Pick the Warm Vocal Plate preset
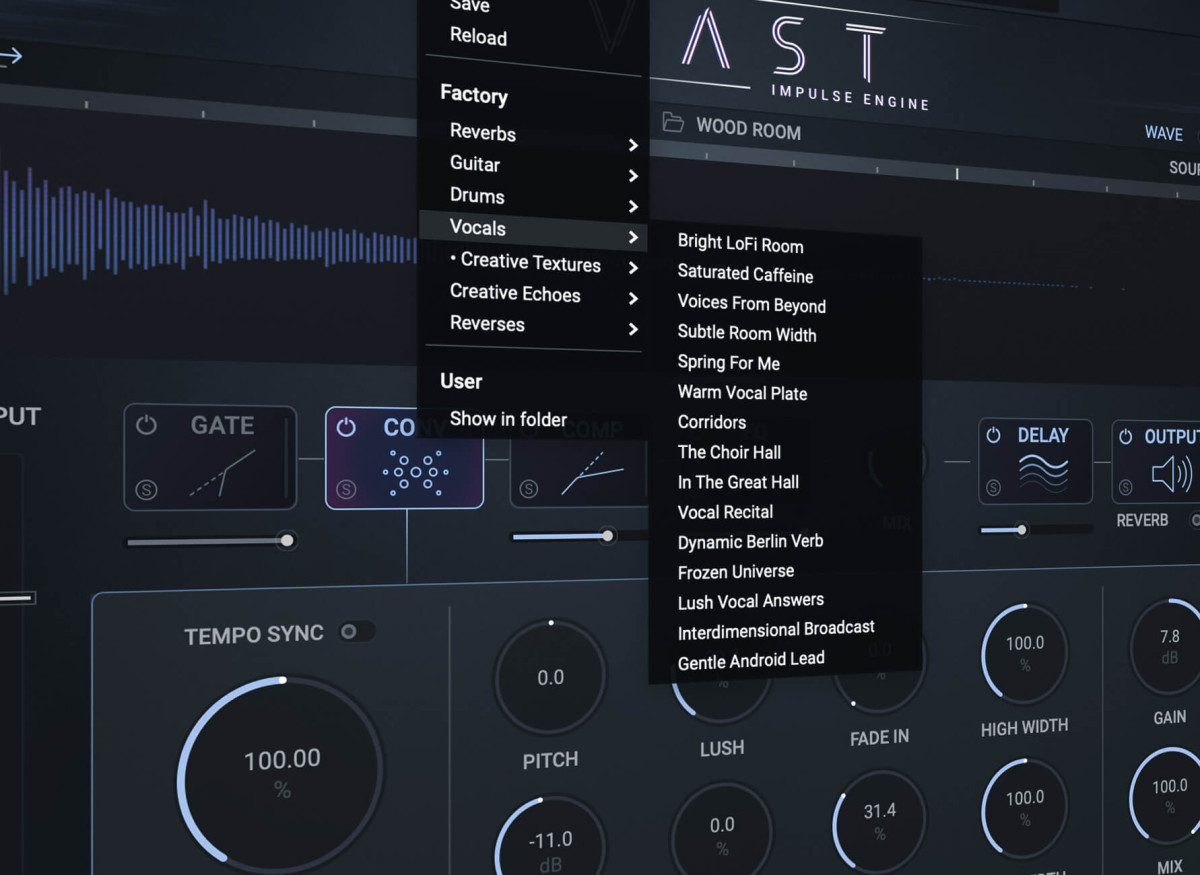Image resolution: width=1200 pixels, height=875 pixels. (x=742, y=393)
